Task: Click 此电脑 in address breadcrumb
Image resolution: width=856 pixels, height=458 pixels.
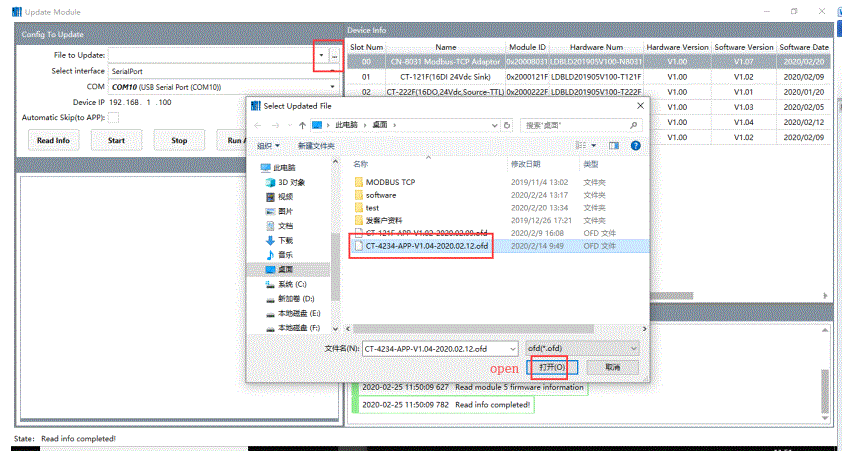Action: [x=346, y=126]
